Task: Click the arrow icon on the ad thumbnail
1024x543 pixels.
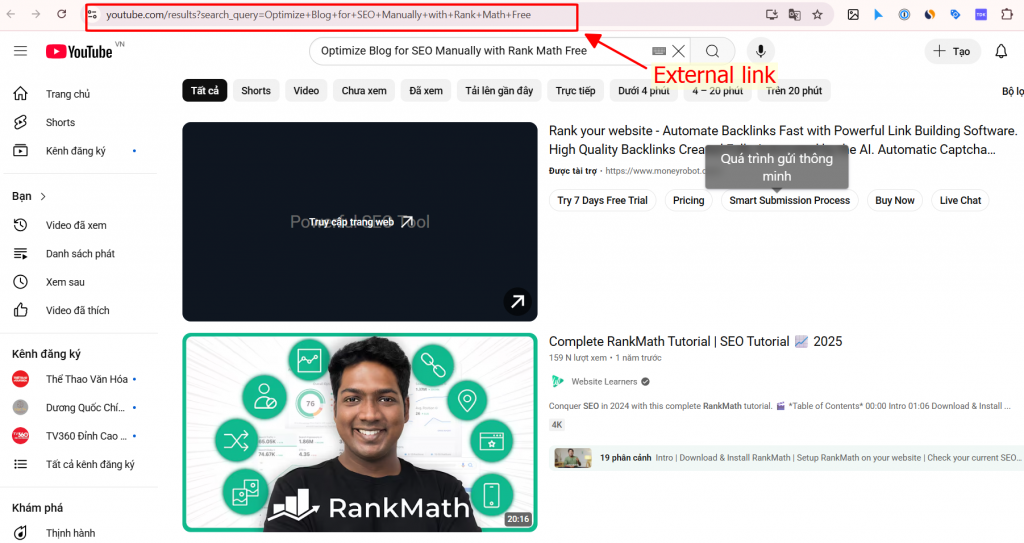Action: [517, 301]
